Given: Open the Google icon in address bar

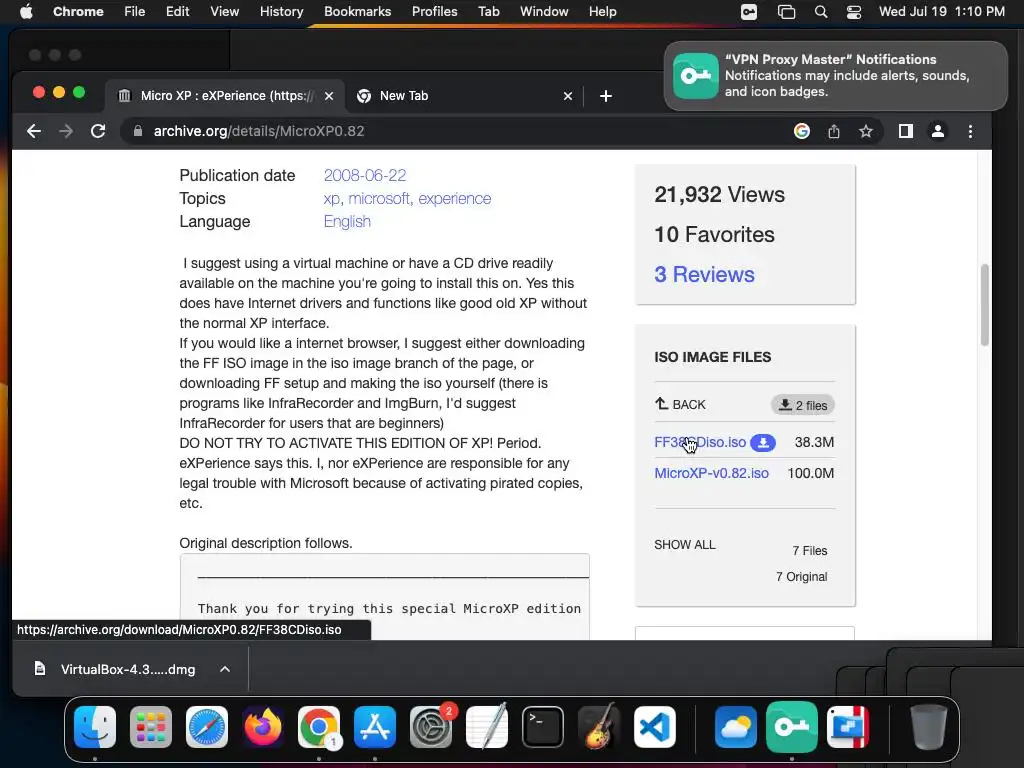Looking at the screenshot, I should pos(801,131).
